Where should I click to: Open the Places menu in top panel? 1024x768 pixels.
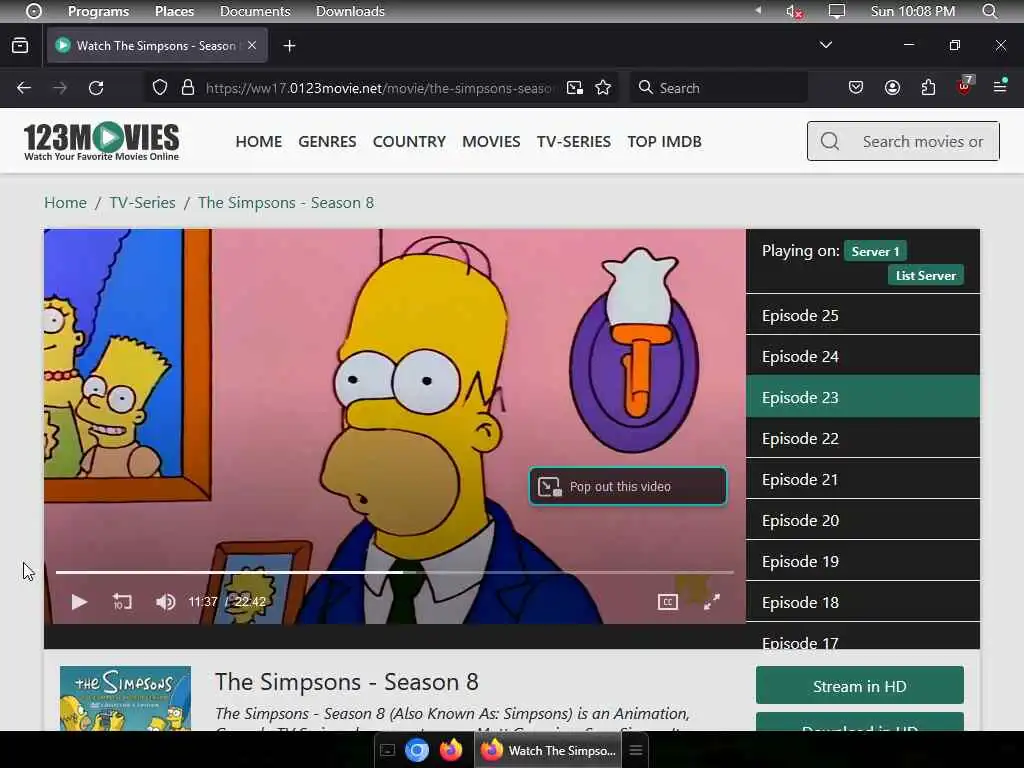pos(174,11)
